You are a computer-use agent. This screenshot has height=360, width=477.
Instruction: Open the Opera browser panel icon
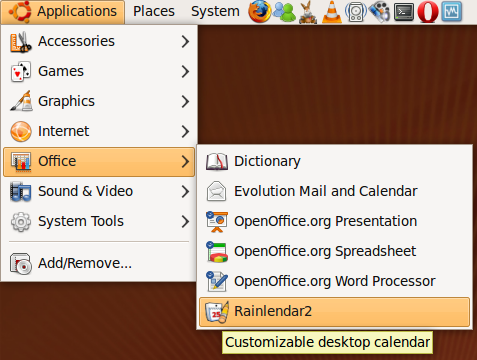point(428,12)
